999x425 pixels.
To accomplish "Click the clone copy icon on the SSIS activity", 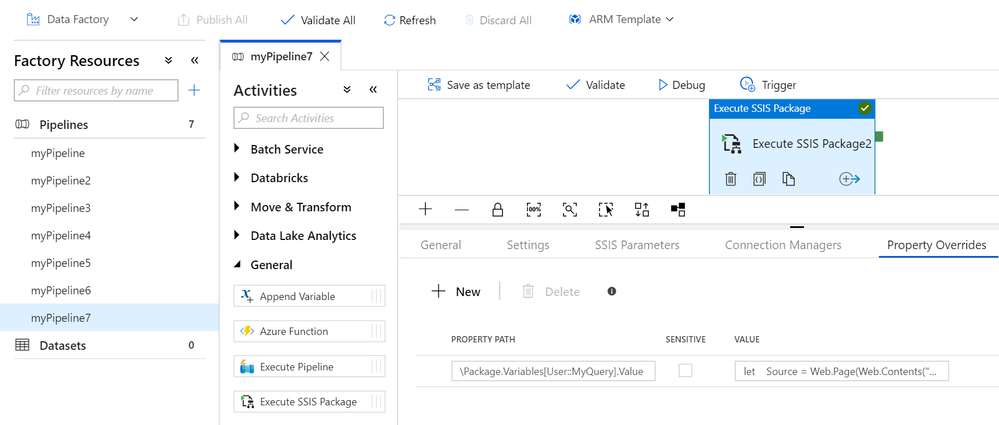I will click(789, 179).
